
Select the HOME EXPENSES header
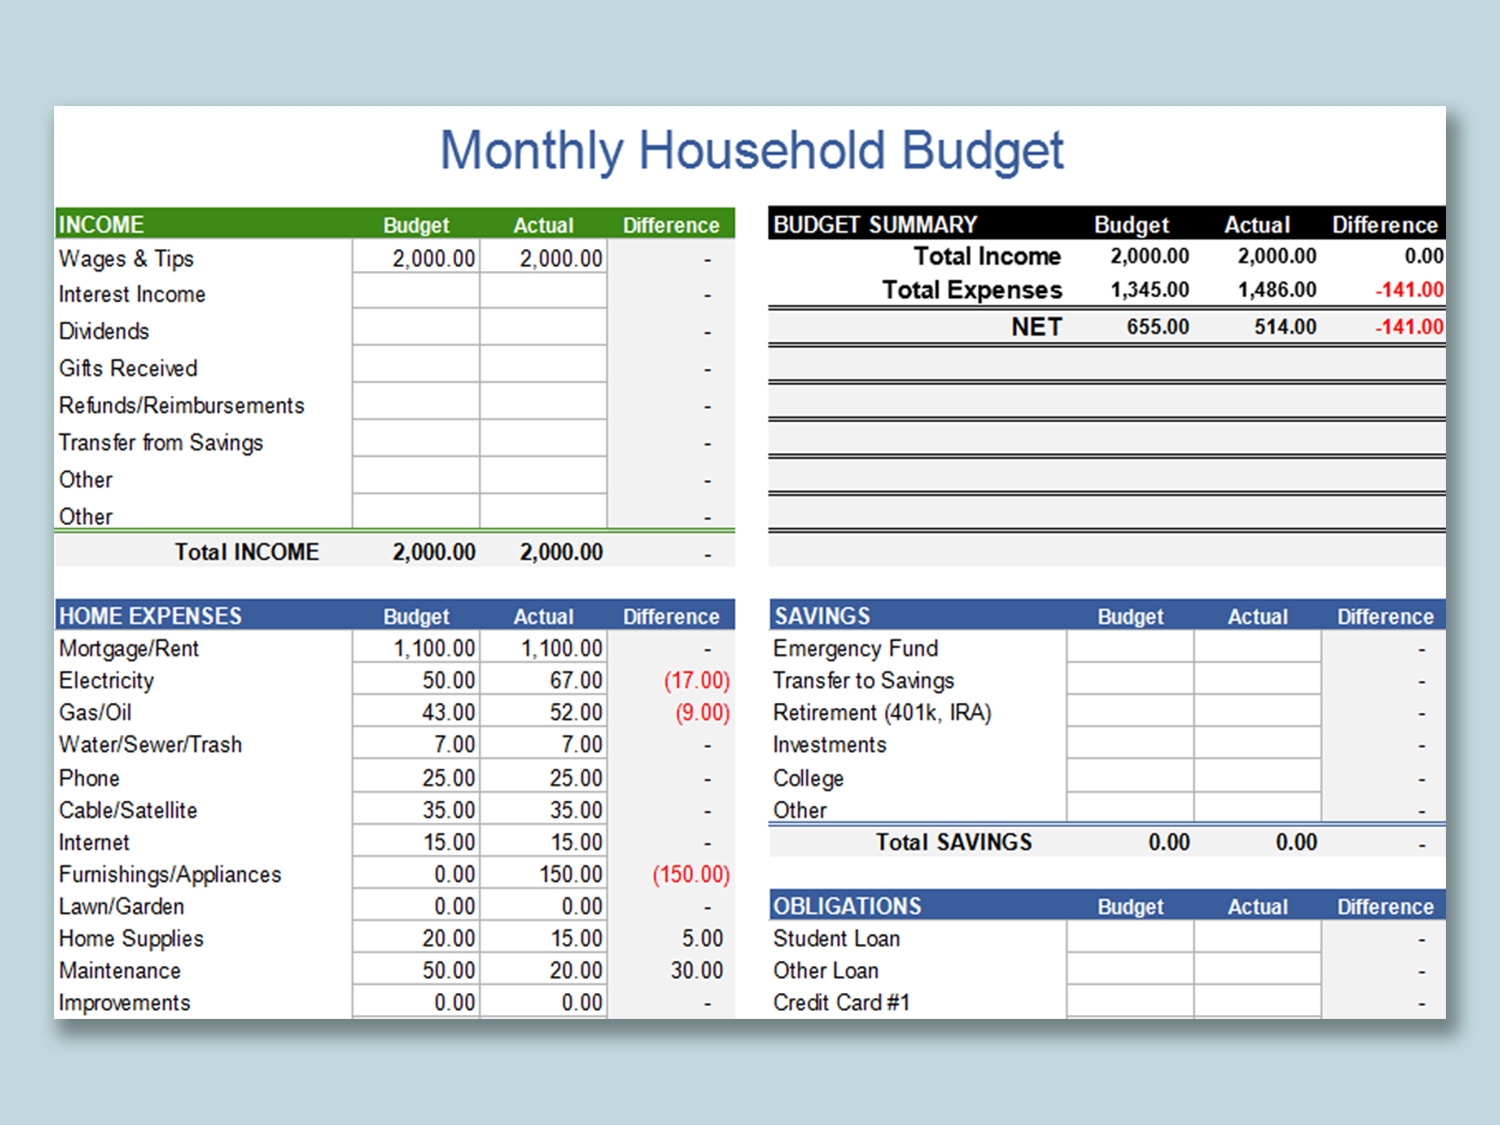(150, 615)
